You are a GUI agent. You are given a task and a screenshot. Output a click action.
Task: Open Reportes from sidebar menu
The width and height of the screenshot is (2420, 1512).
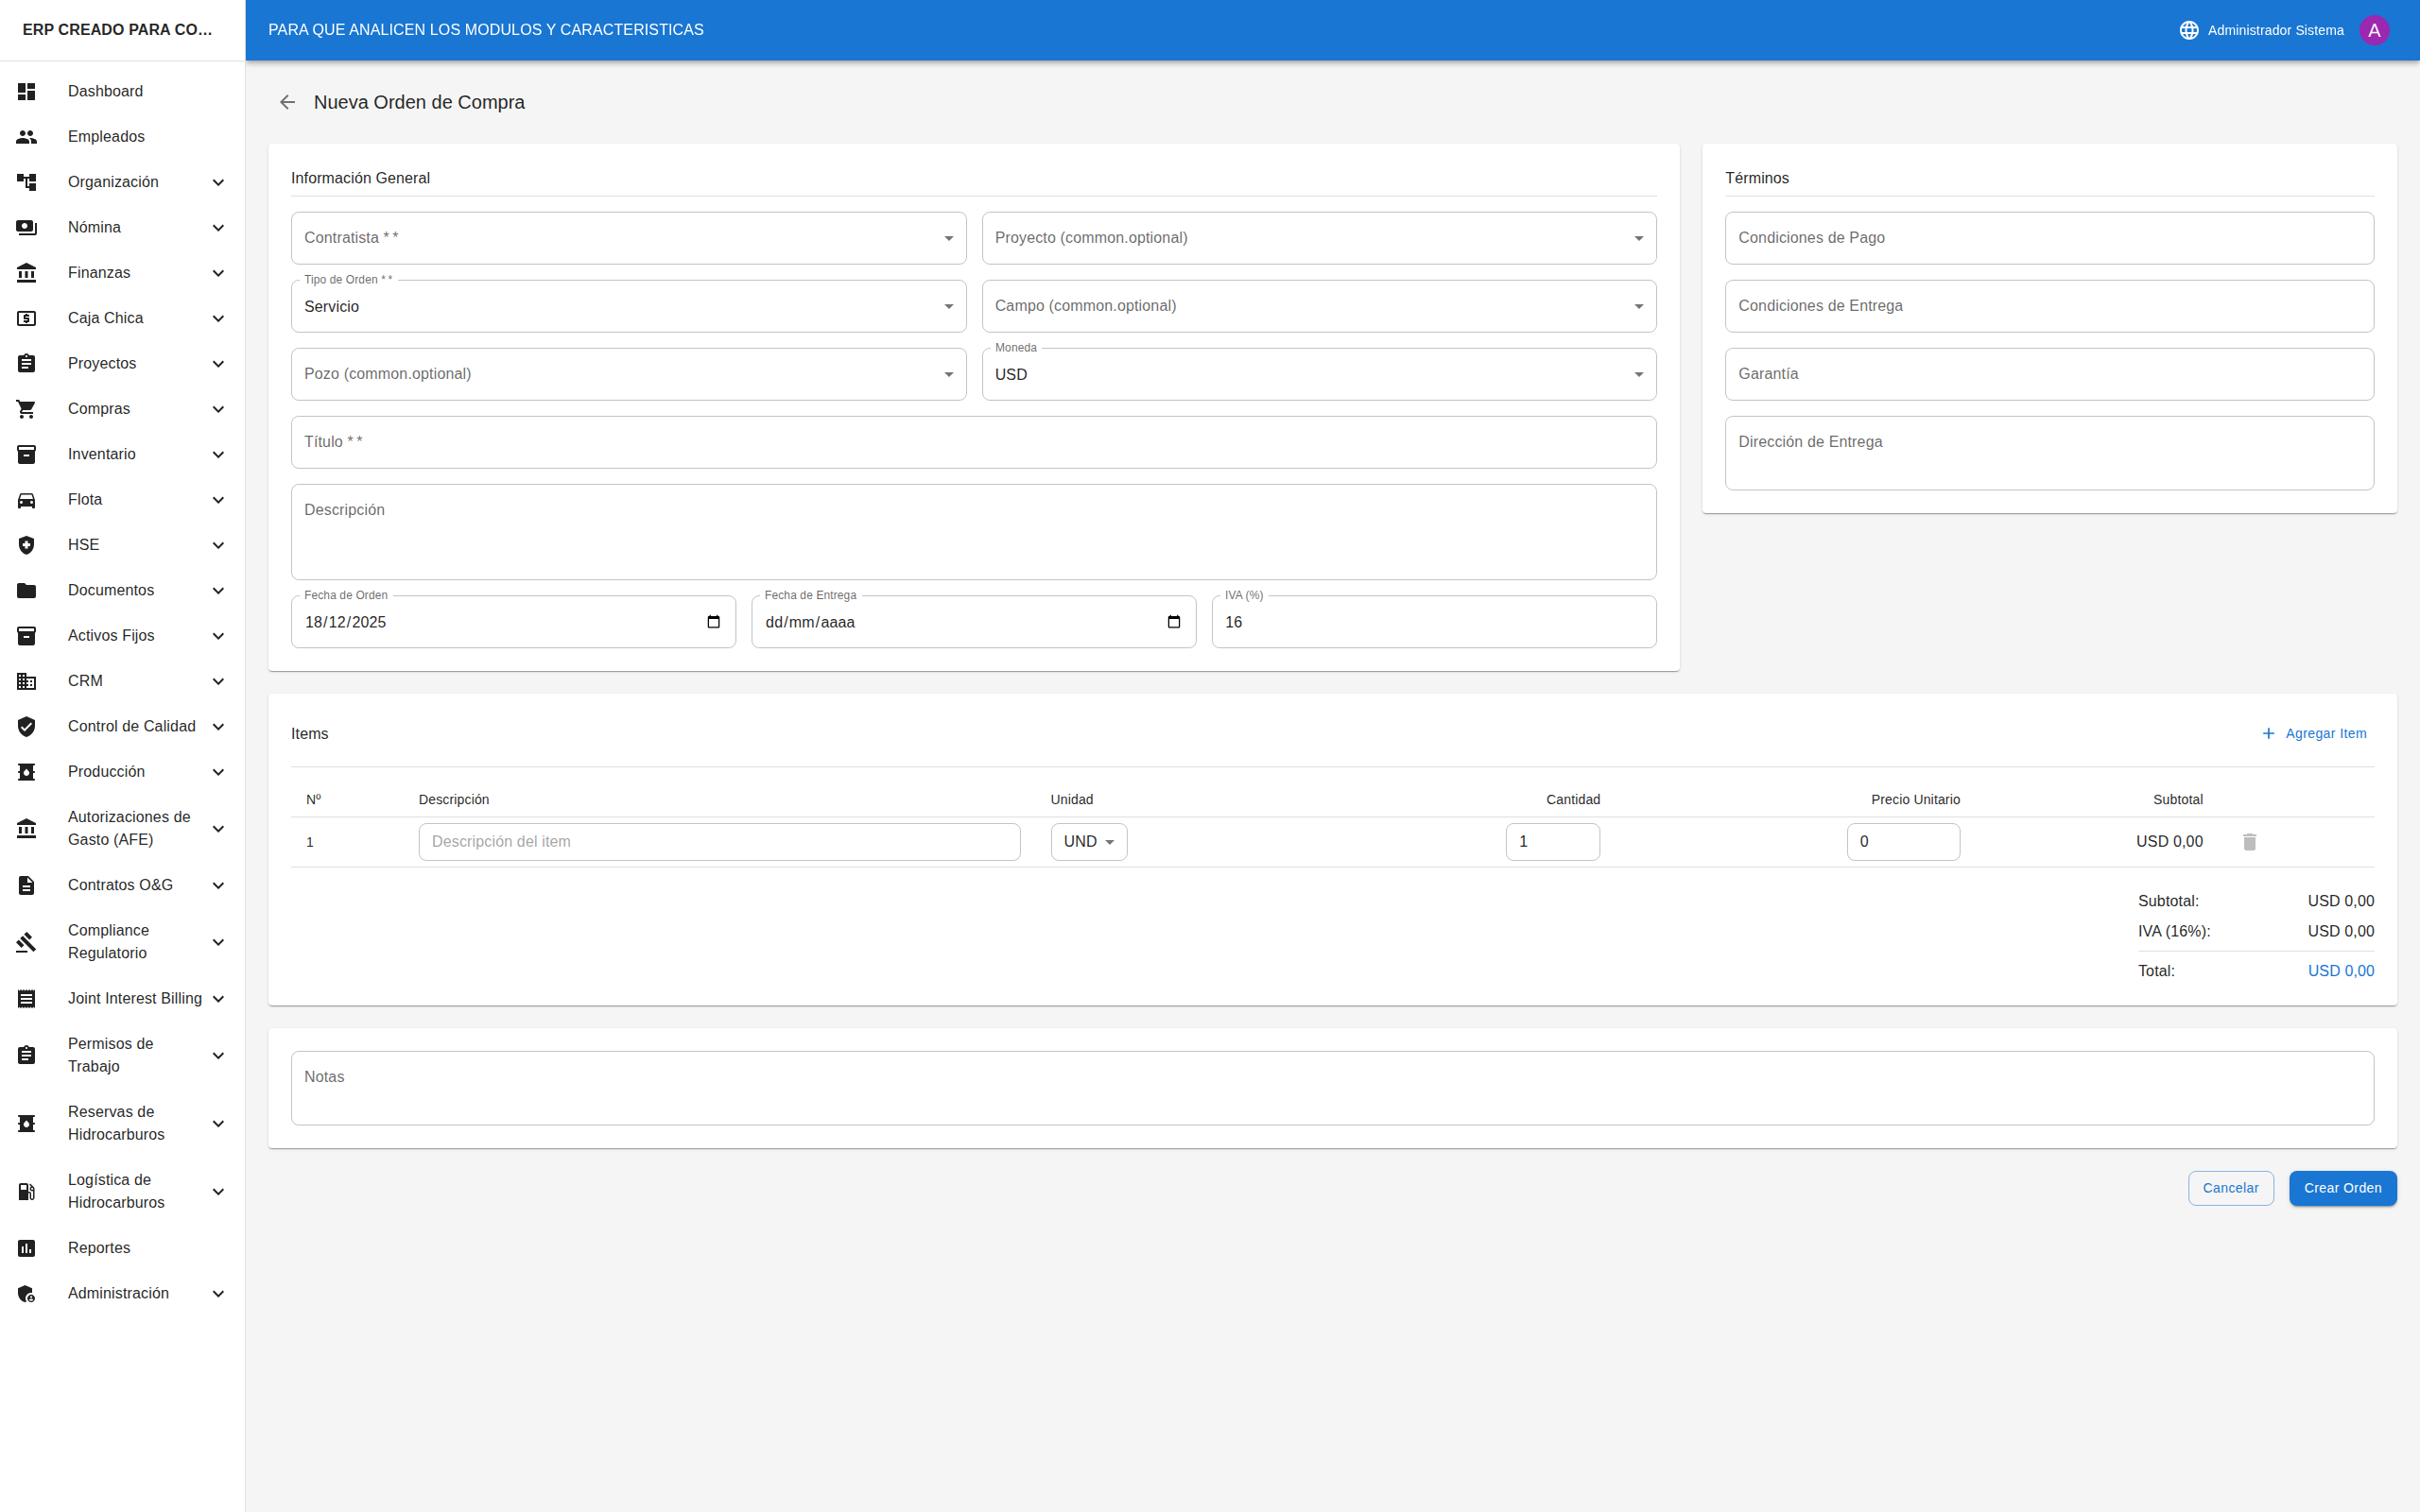pyautogui.click(x=99, y=1248)
